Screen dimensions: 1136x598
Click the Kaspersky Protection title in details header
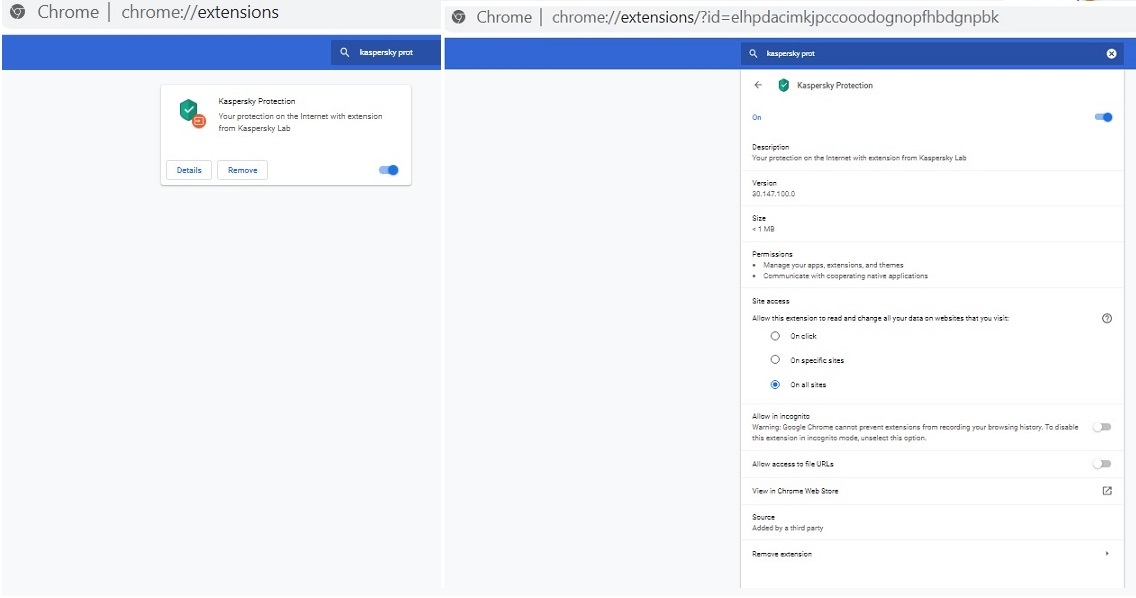[x=835, y=86]
